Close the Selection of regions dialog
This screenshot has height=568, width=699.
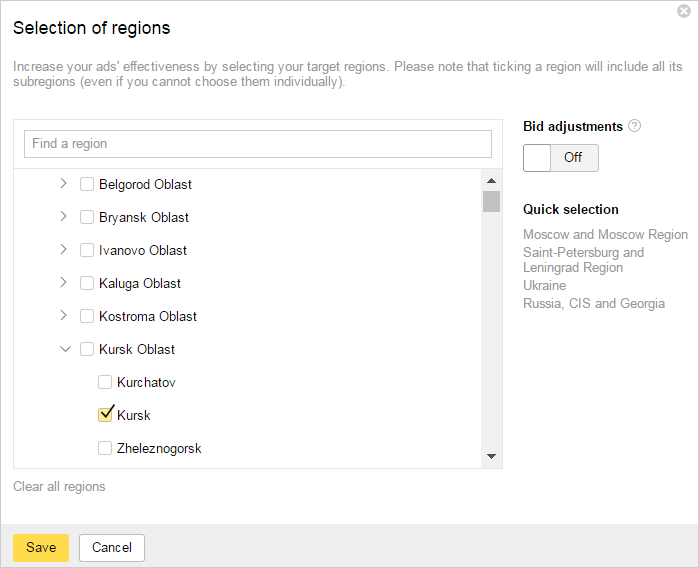683,11
